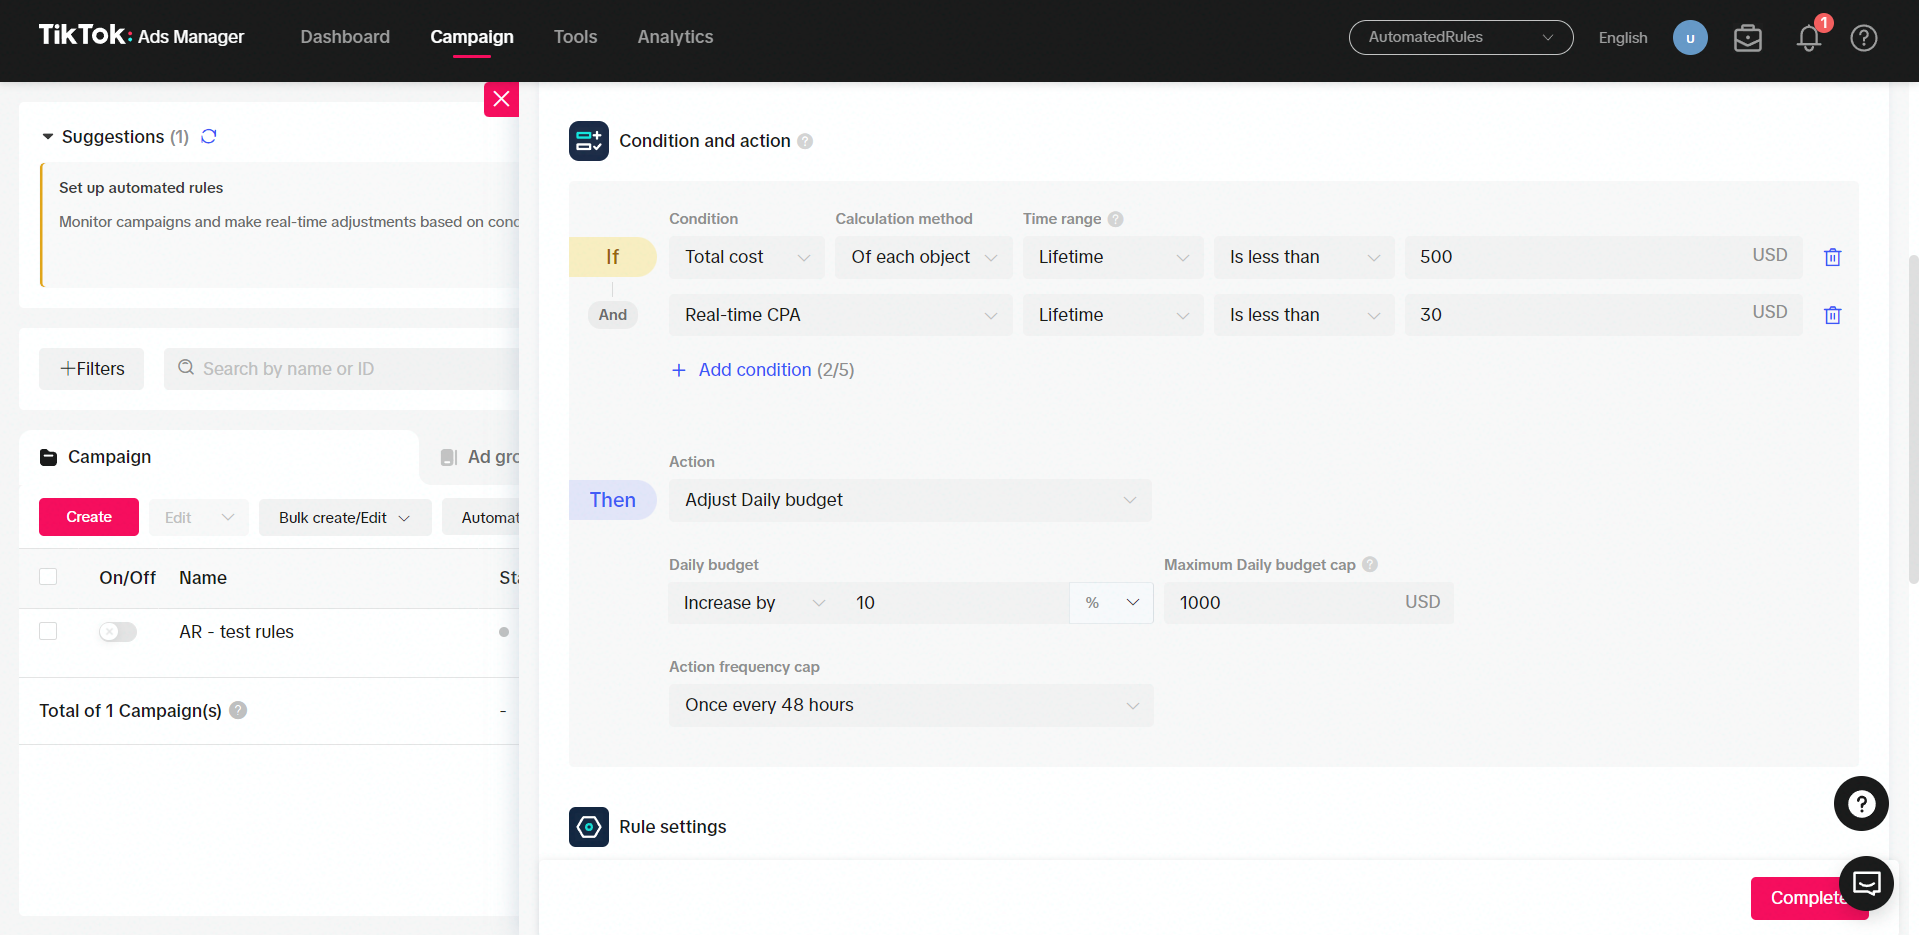This screenshot has width=1919, height=935.
Task: Refresh the Suggestions list
Action: point(209,136)
